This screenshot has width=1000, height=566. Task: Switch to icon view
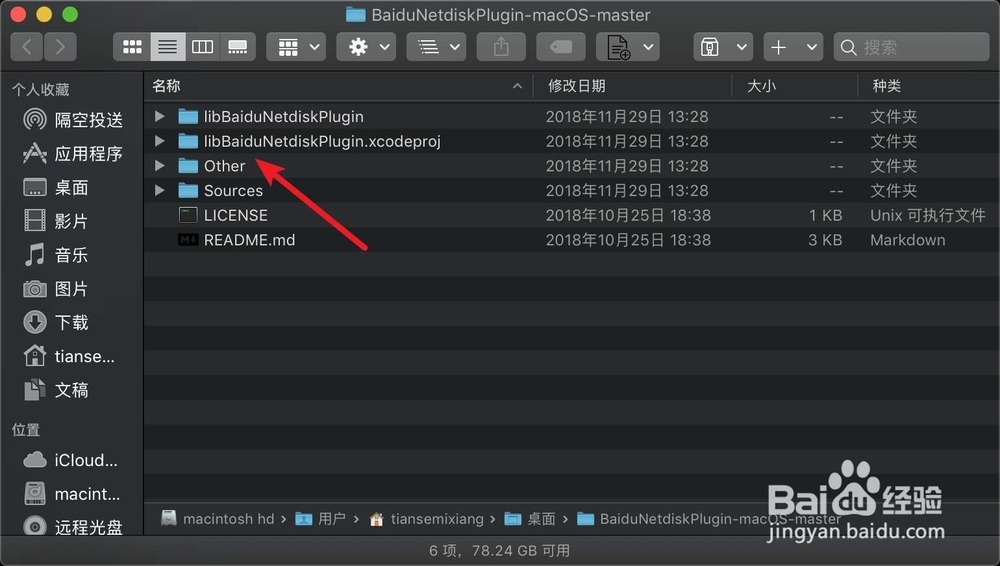(132, 47)
